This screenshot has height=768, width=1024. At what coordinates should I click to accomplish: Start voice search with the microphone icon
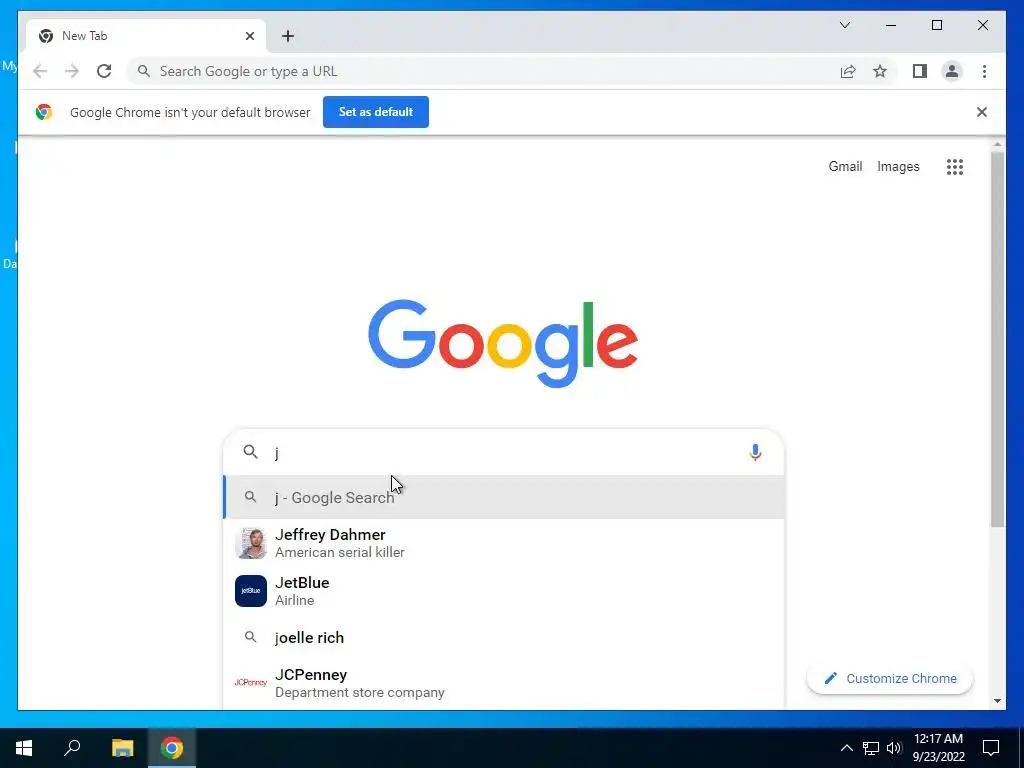(755, 452)
